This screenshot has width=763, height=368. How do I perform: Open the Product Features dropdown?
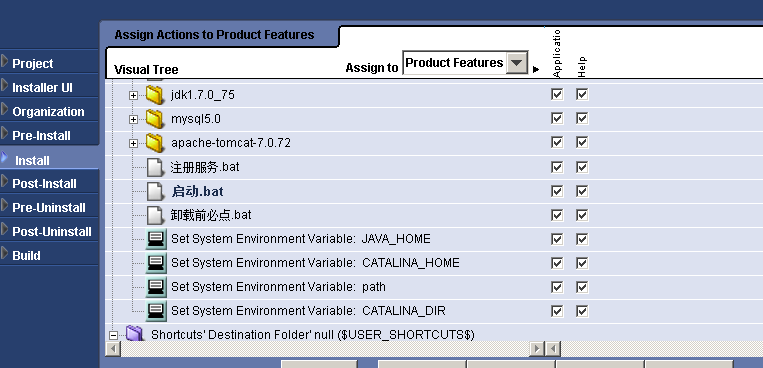(517, 63)
